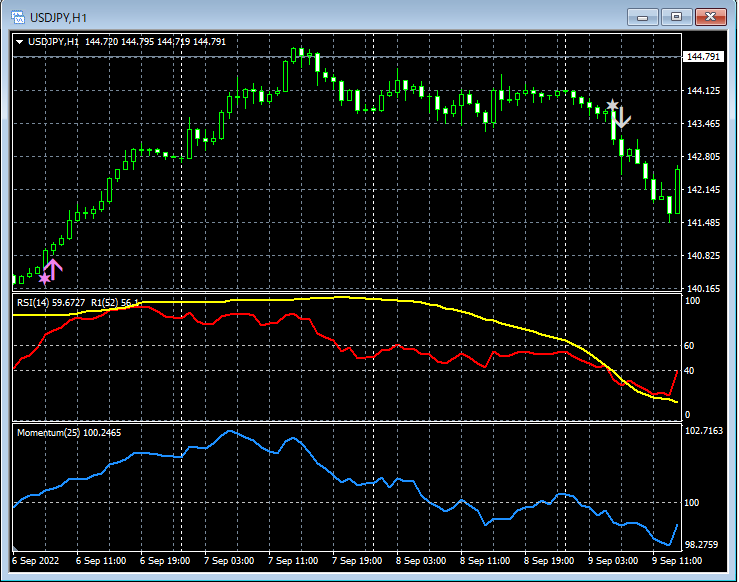The image size is (739, 582).
Task: Click the RSI scale value 100
Action: (692, 301)
